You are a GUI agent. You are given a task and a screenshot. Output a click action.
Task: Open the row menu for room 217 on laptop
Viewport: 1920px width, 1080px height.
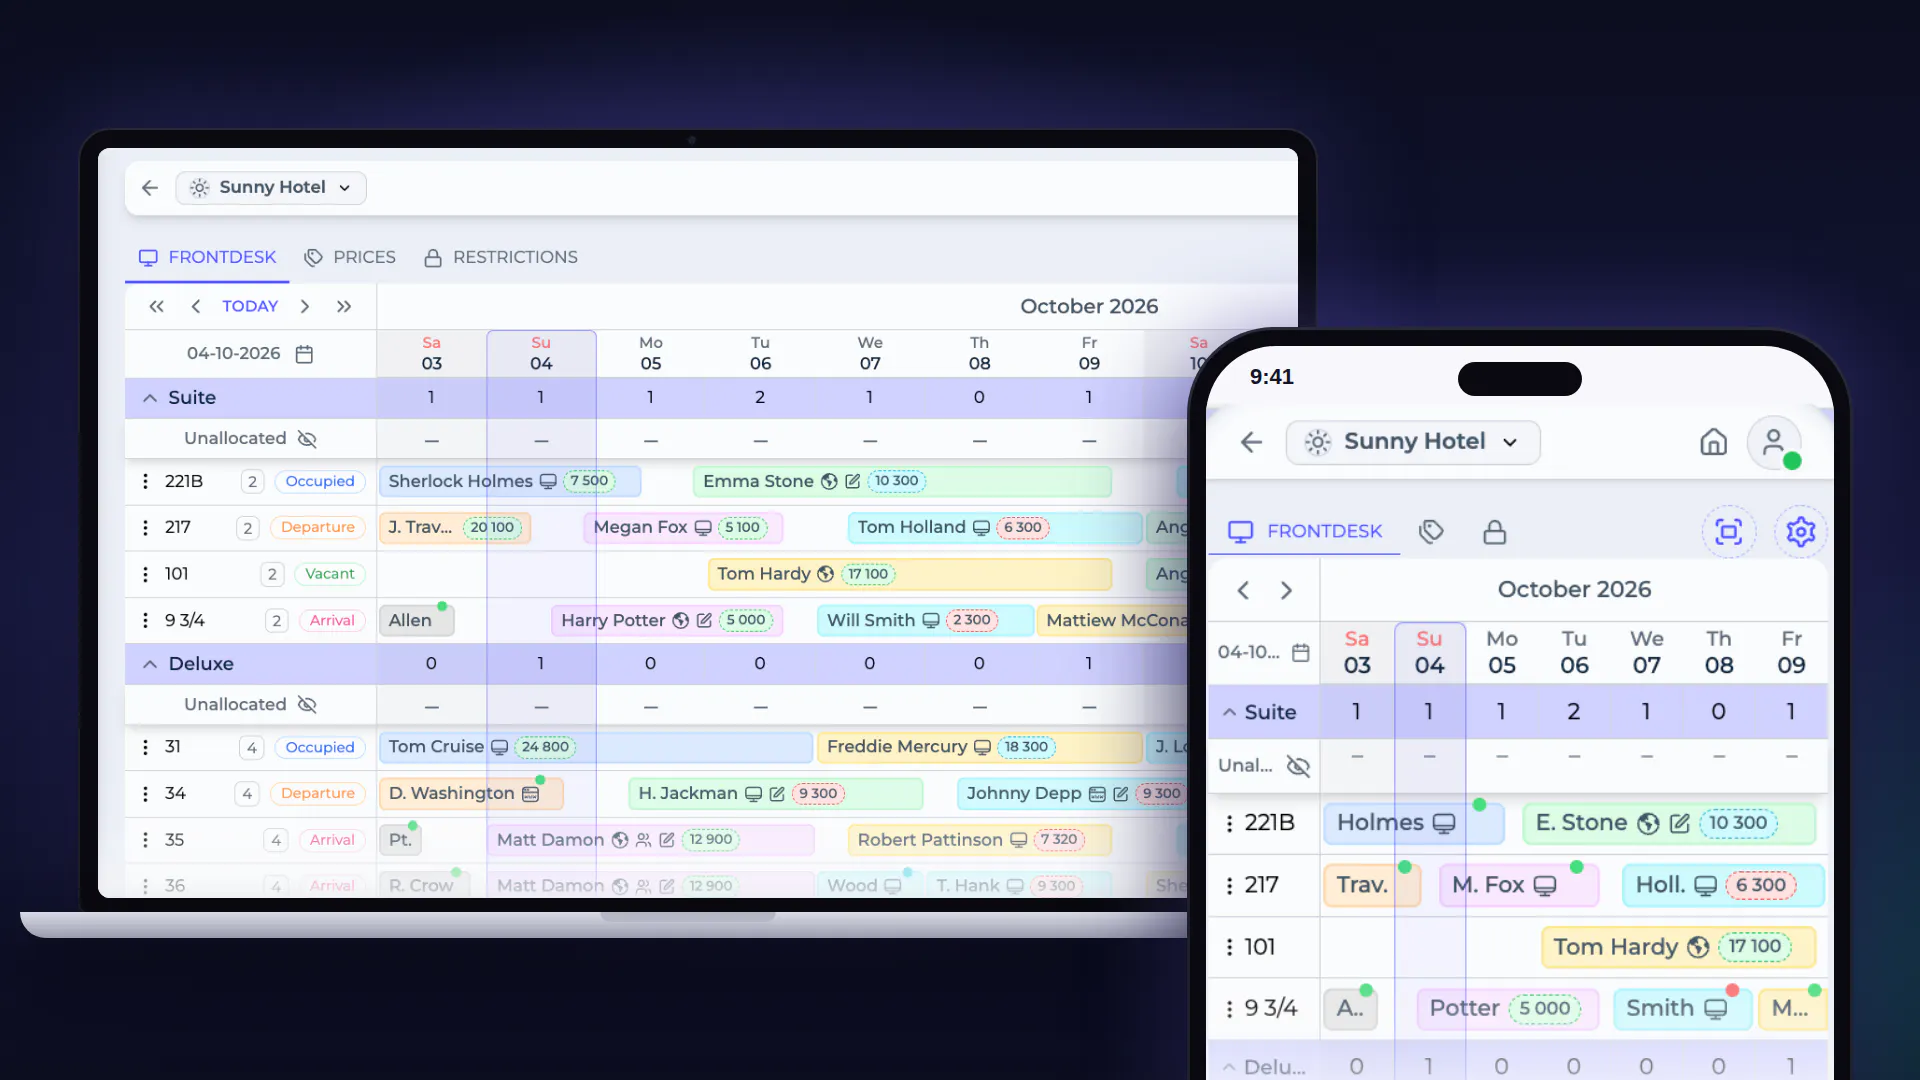pos(145,528)
